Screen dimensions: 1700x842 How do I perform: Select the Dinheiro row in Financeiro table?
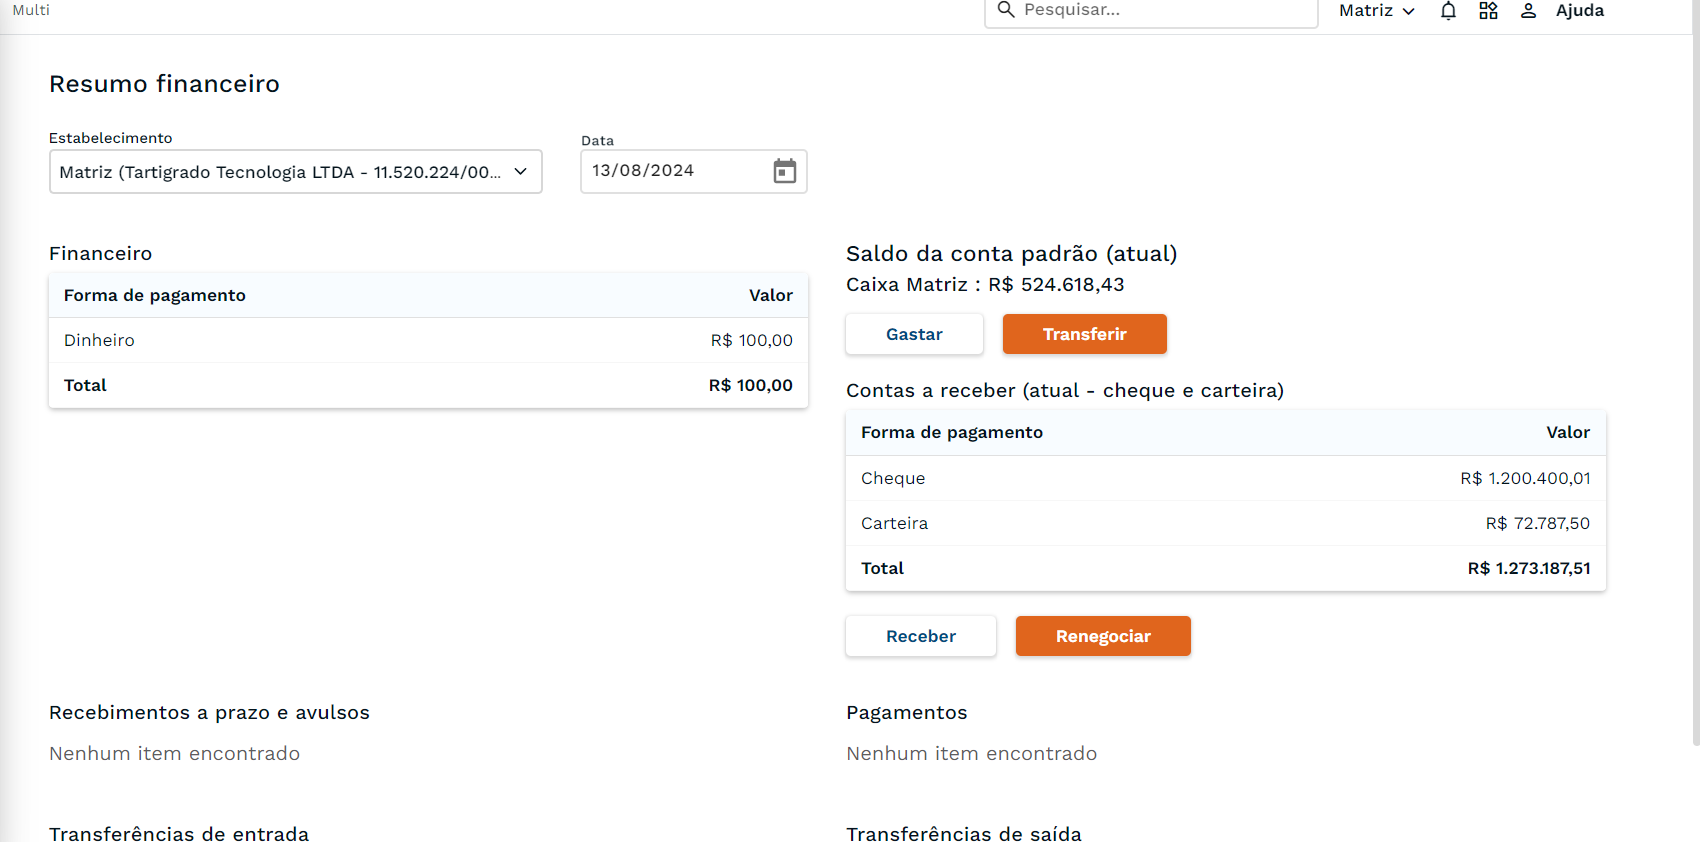pyautogui.click(x=428, y=340)
